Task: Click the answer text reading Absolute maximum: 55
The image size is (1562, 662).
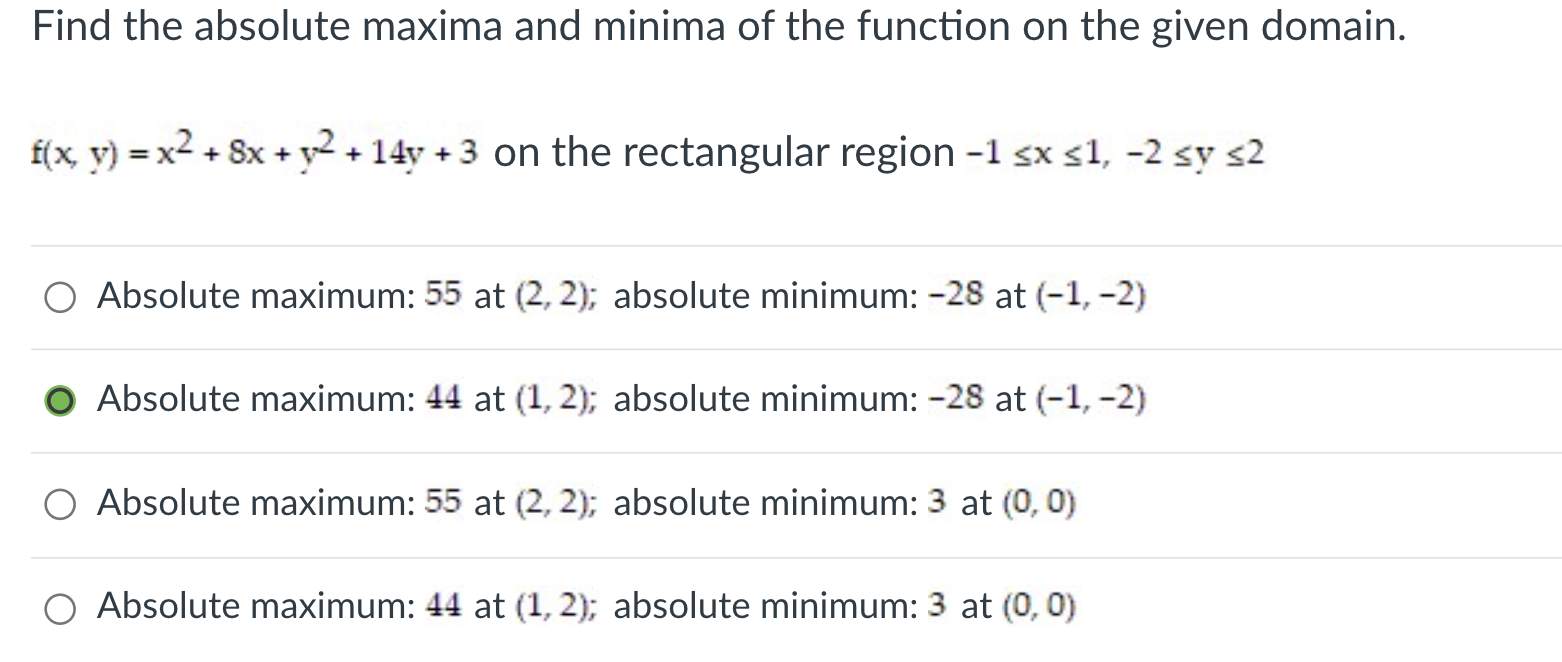Action: click(278, 296)
